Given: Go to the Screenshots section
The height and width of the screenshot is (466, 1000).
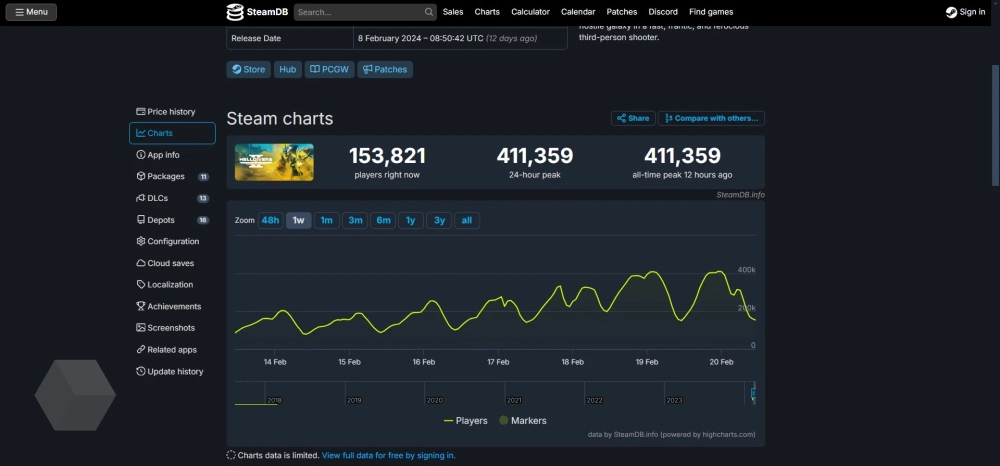Looking at the screenshot, I should 171,328.
